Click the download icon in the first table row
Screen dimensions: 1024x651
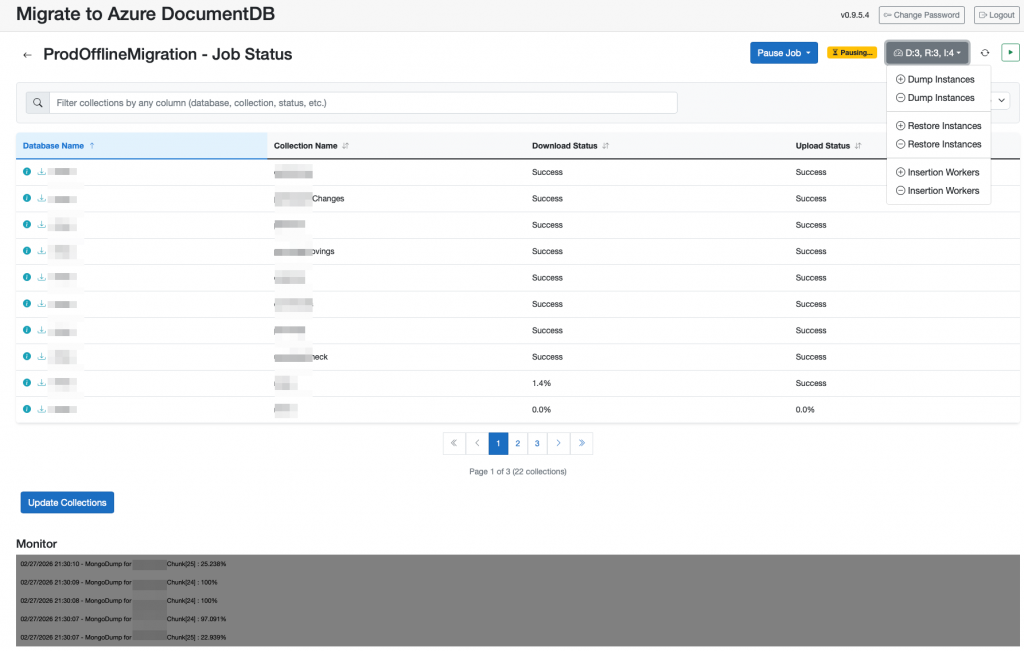point(41,172)
